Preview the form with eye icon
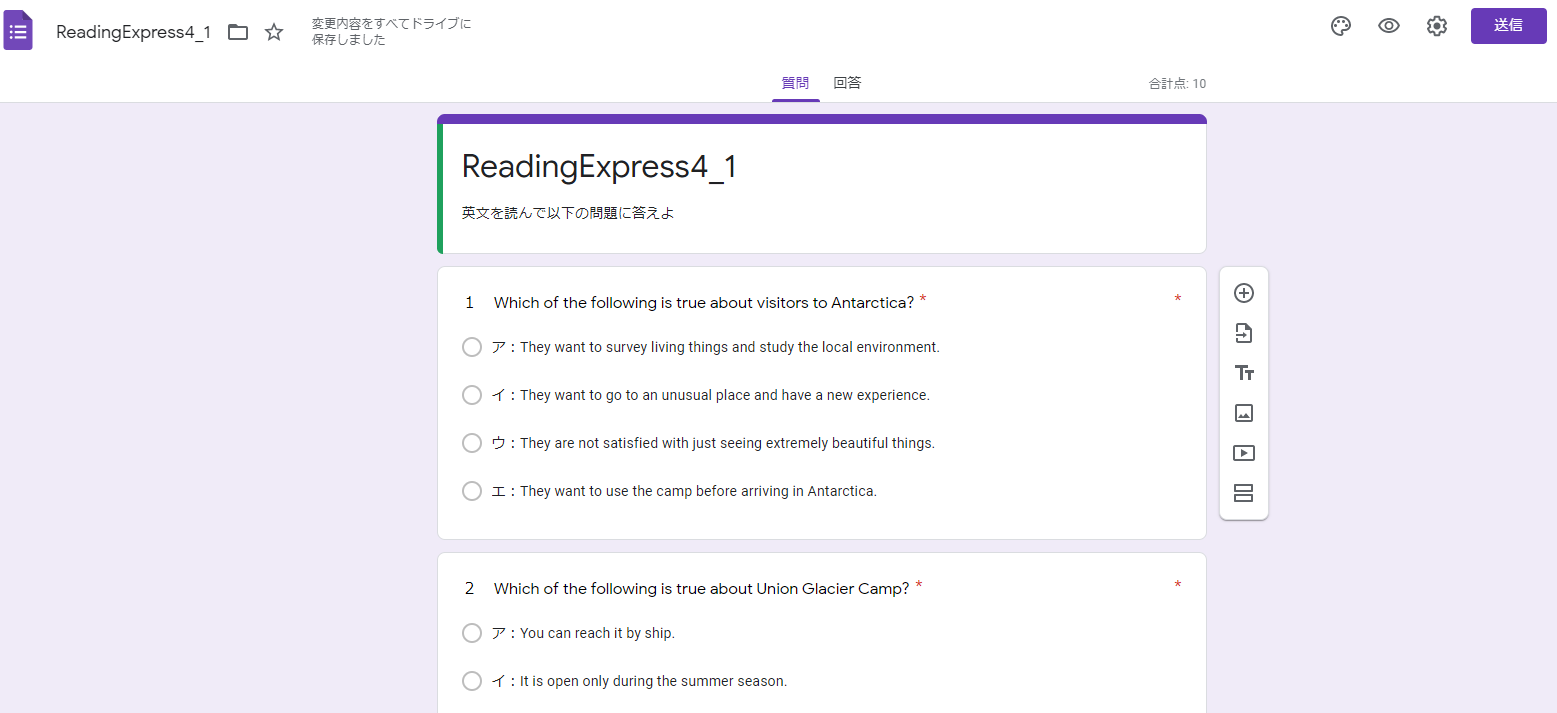The width and height of the screenshot is (1557, 713). tap(1389, 26)
